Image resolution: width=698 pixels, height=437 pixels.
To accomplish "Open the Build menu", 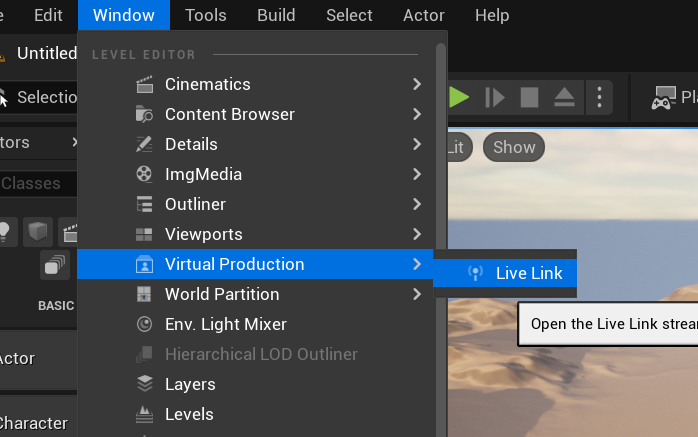I will 276,15.
